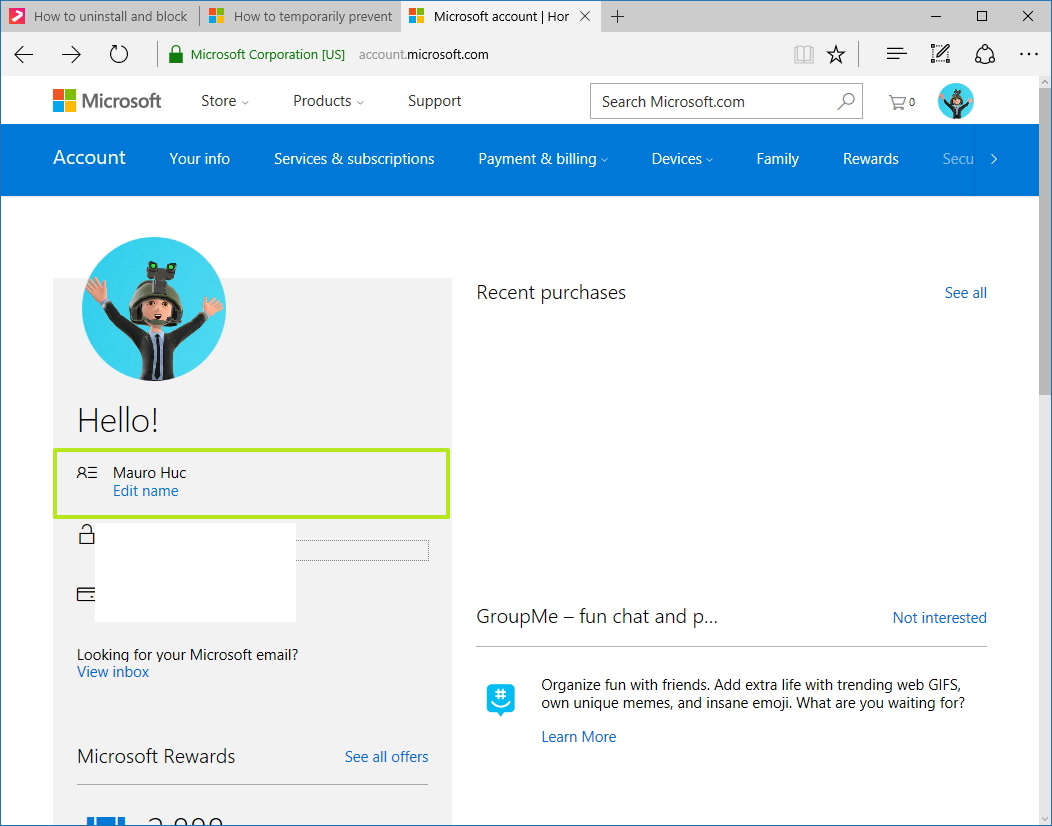This screenshot has width=1052, height=826.
Task: Click Not interested for GroupMe
Action: [939, 617]
